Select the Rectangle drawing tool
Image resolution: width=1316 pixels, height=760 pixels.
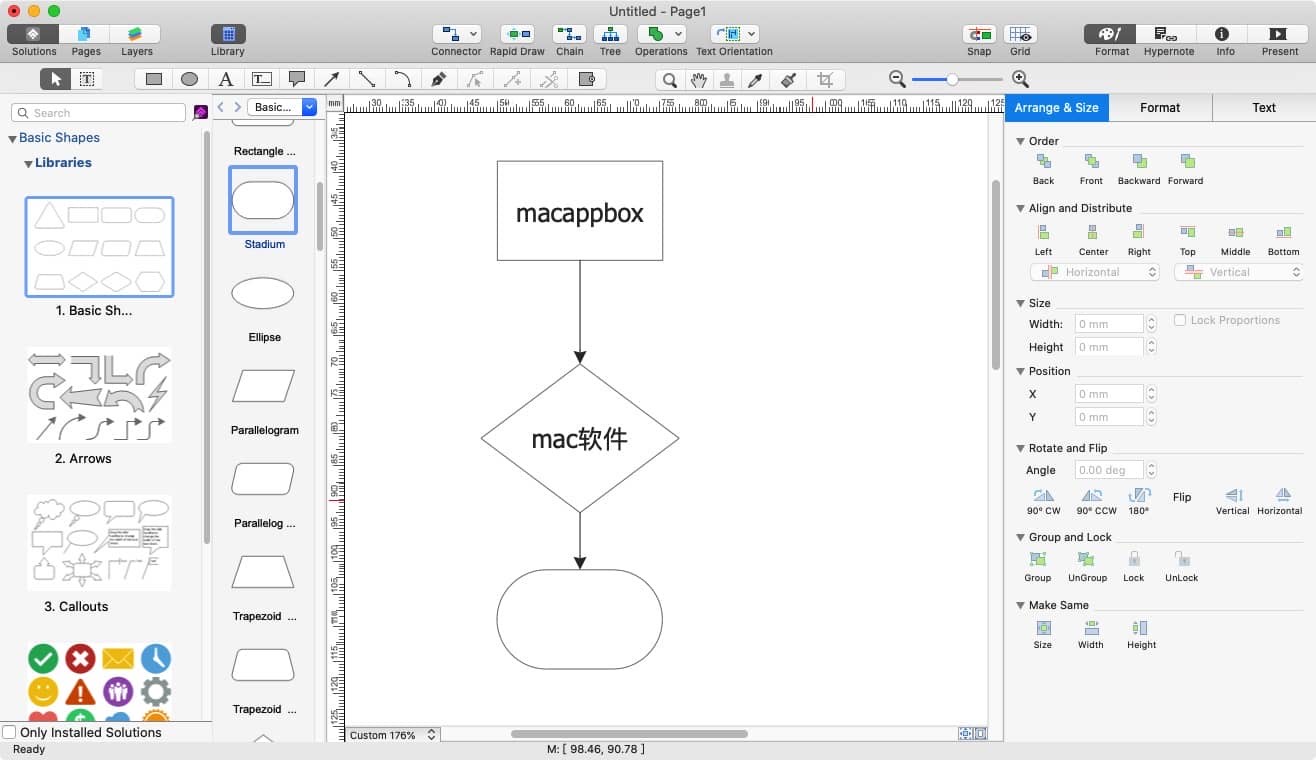click(x=153, y=79)
